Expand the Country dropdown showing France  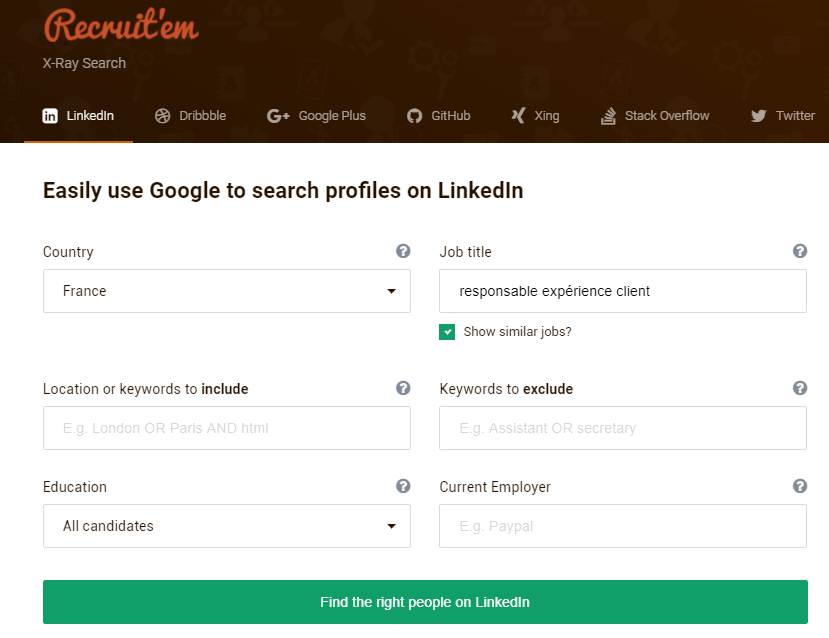(227, 291)
